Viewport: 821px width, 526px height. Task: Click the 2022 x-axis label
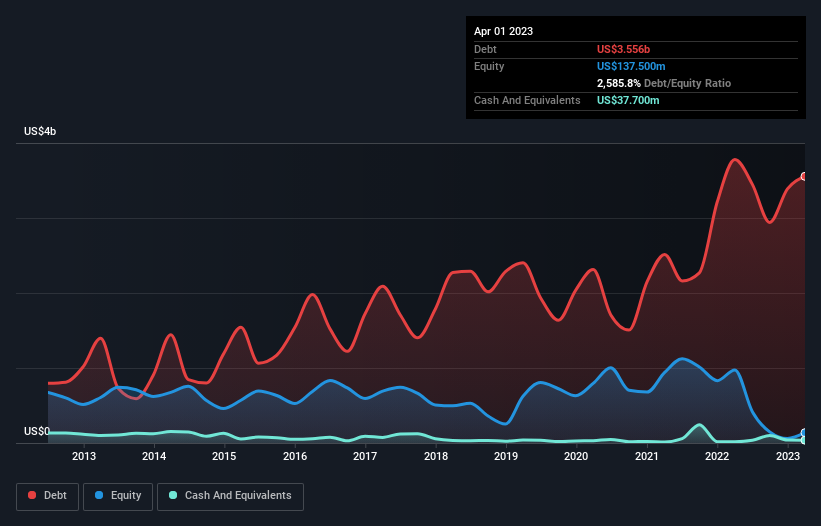pos(717,456)
